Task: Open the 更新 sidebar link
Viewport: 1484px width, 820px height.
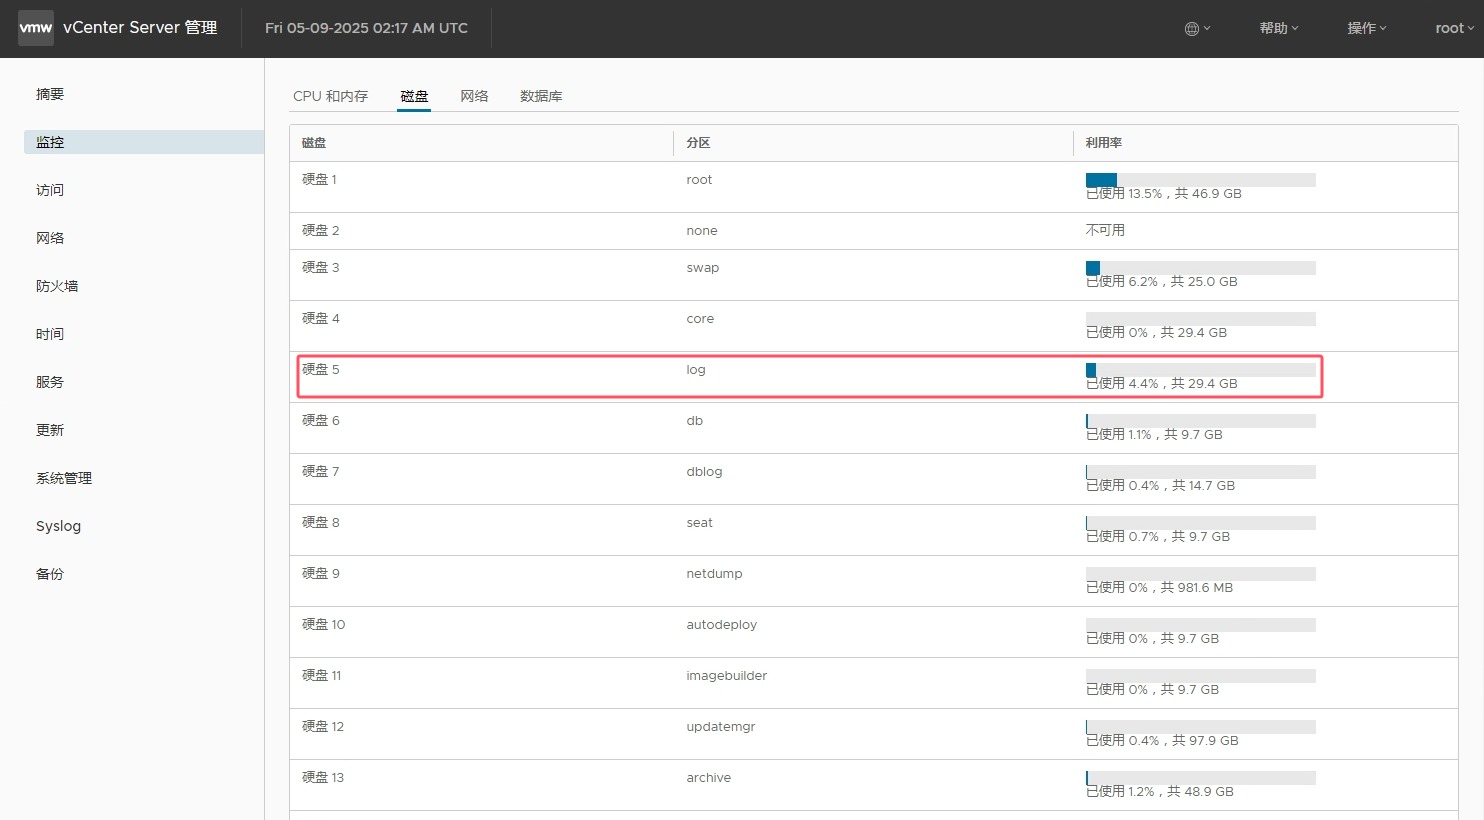Action: pyautogui.click(x=50, y=430)
